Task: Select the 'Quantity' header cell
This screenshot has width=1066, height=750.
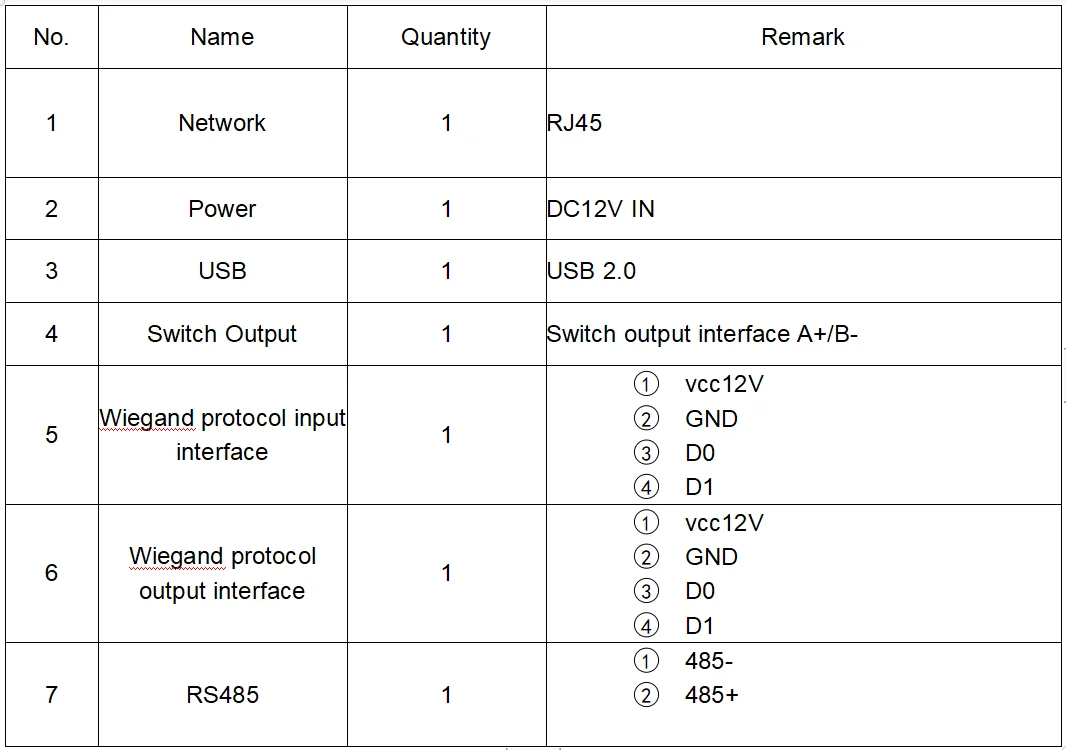Action: (x=446, y=37)
